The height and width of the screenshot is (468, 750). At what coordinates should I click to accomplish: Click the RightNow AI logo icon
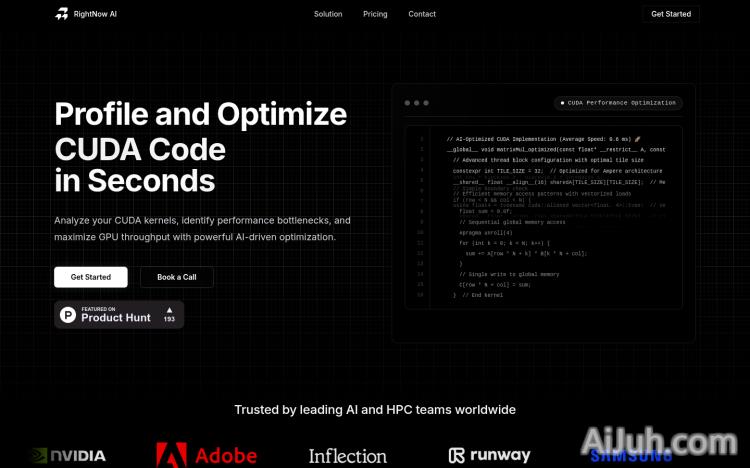61,14
